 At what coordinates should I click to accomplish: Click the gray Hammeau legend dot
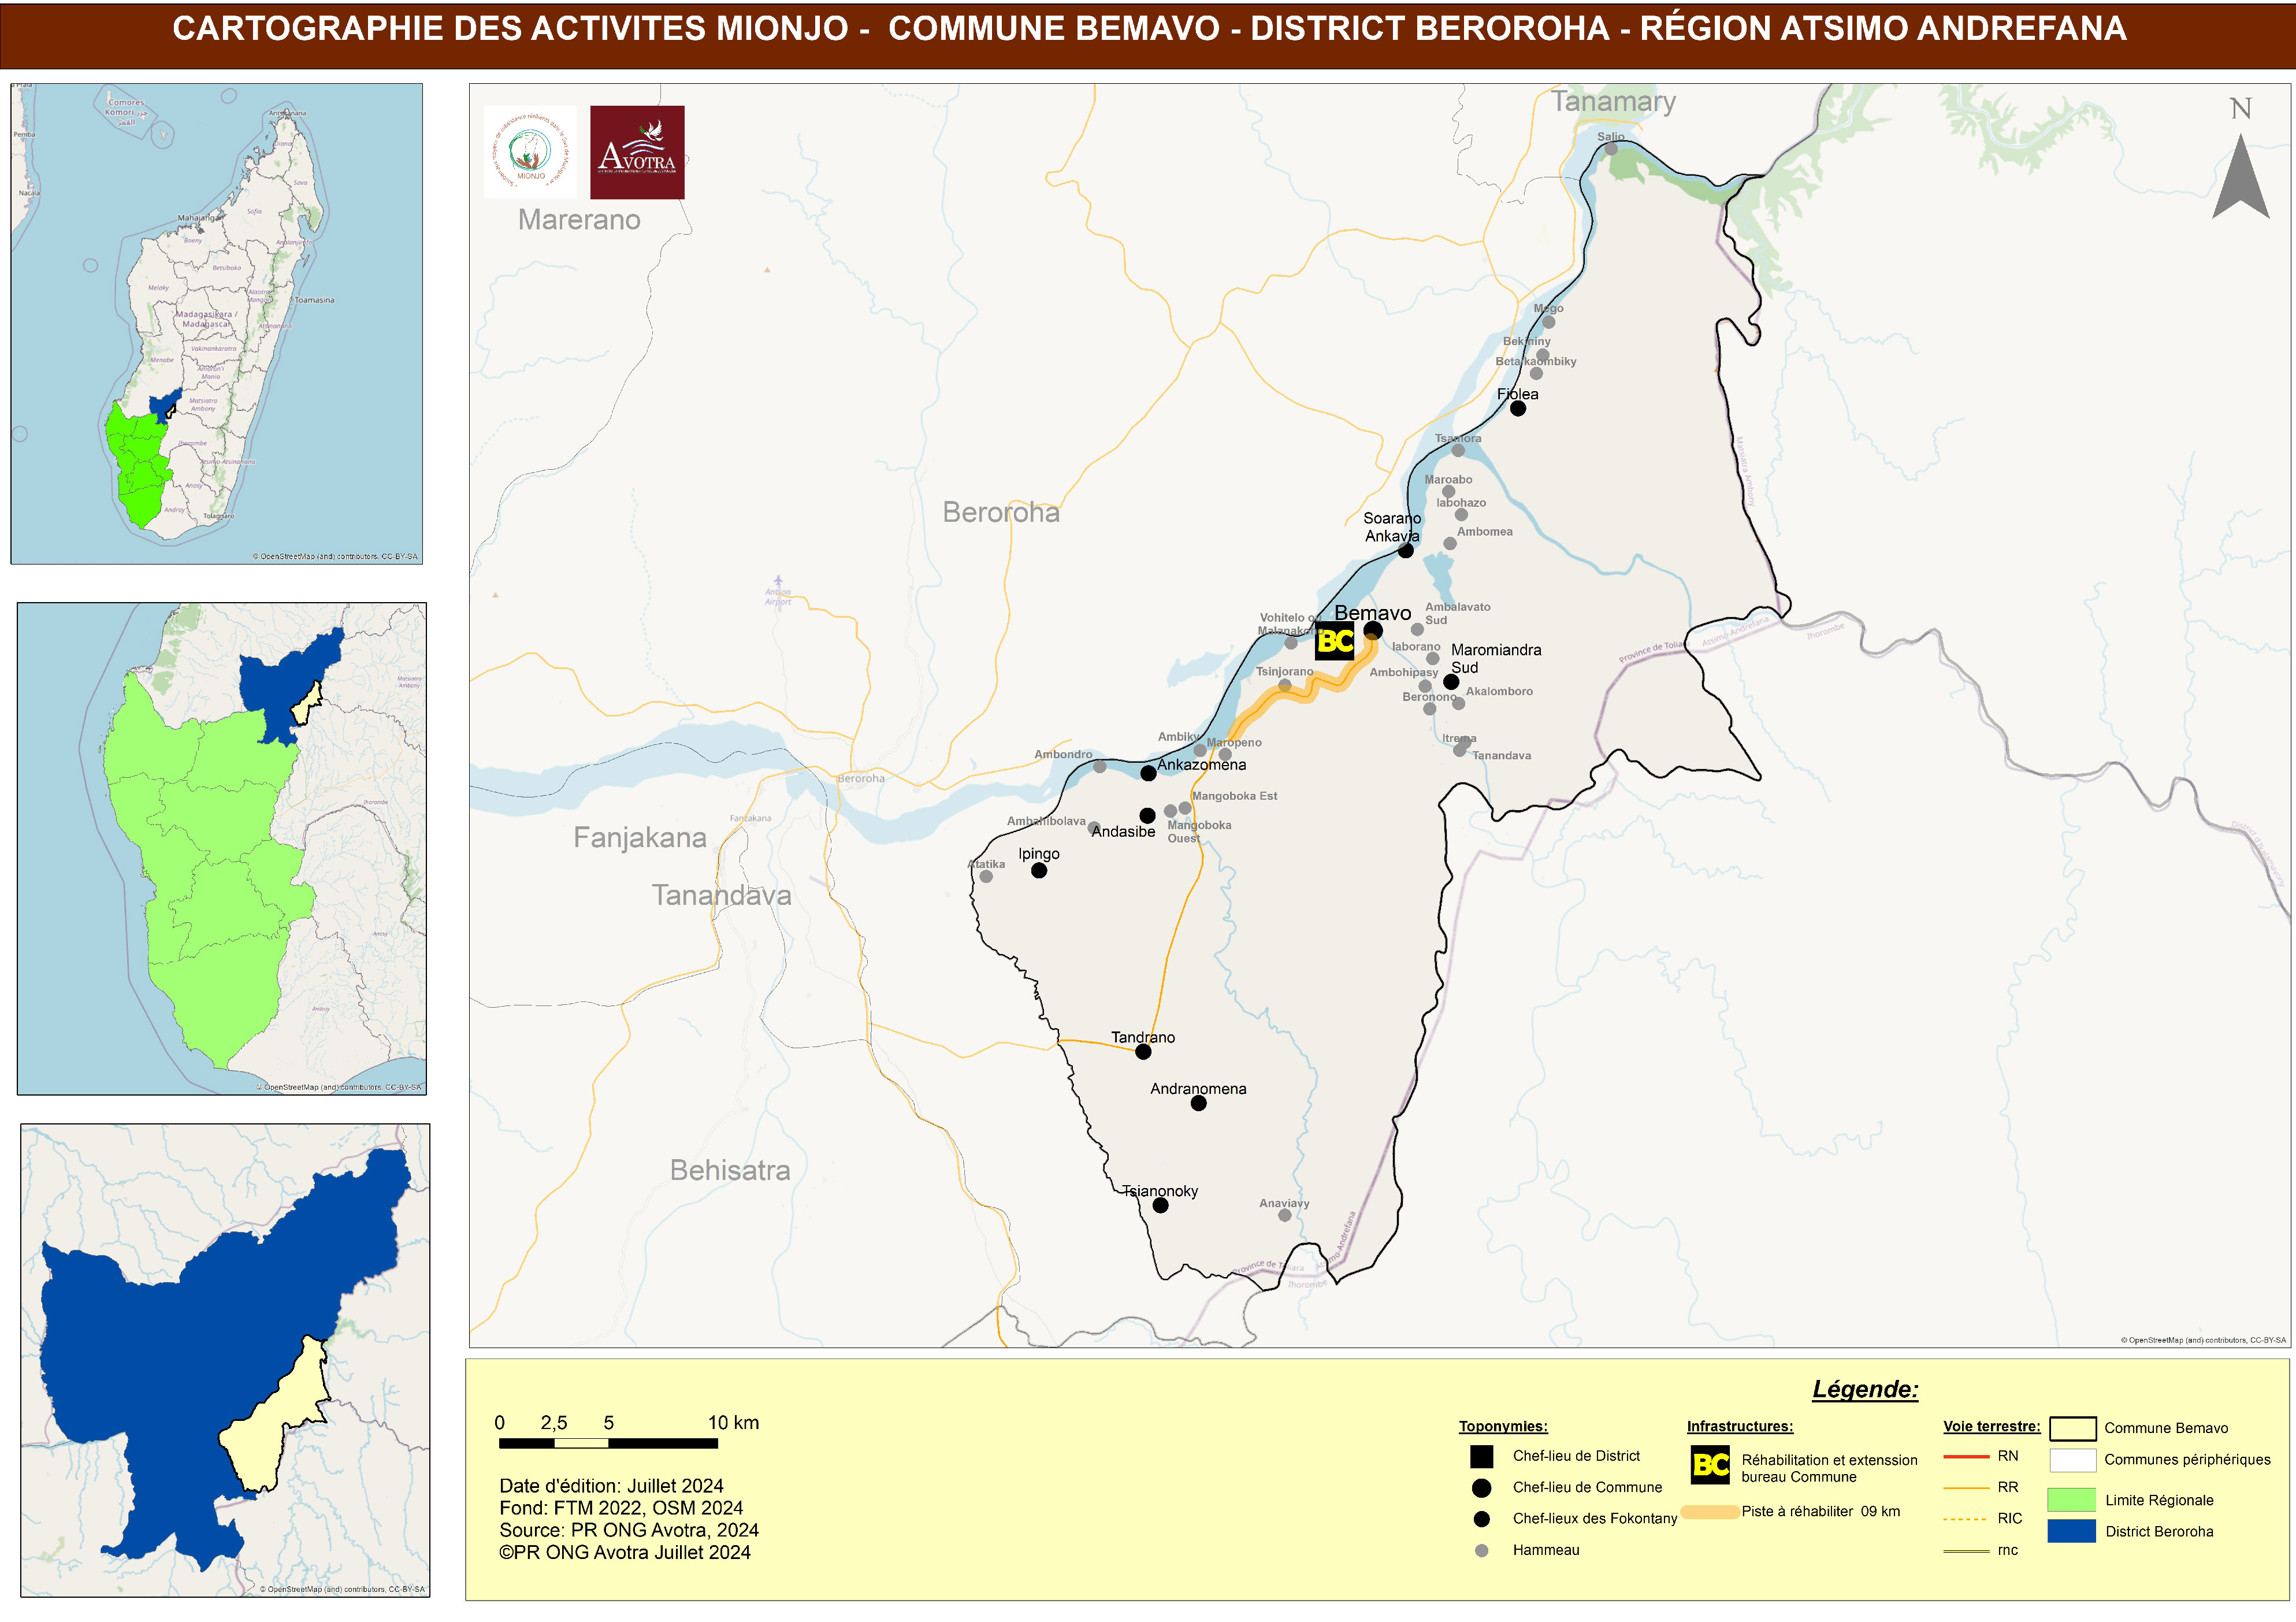(x=1481, y=1550)
